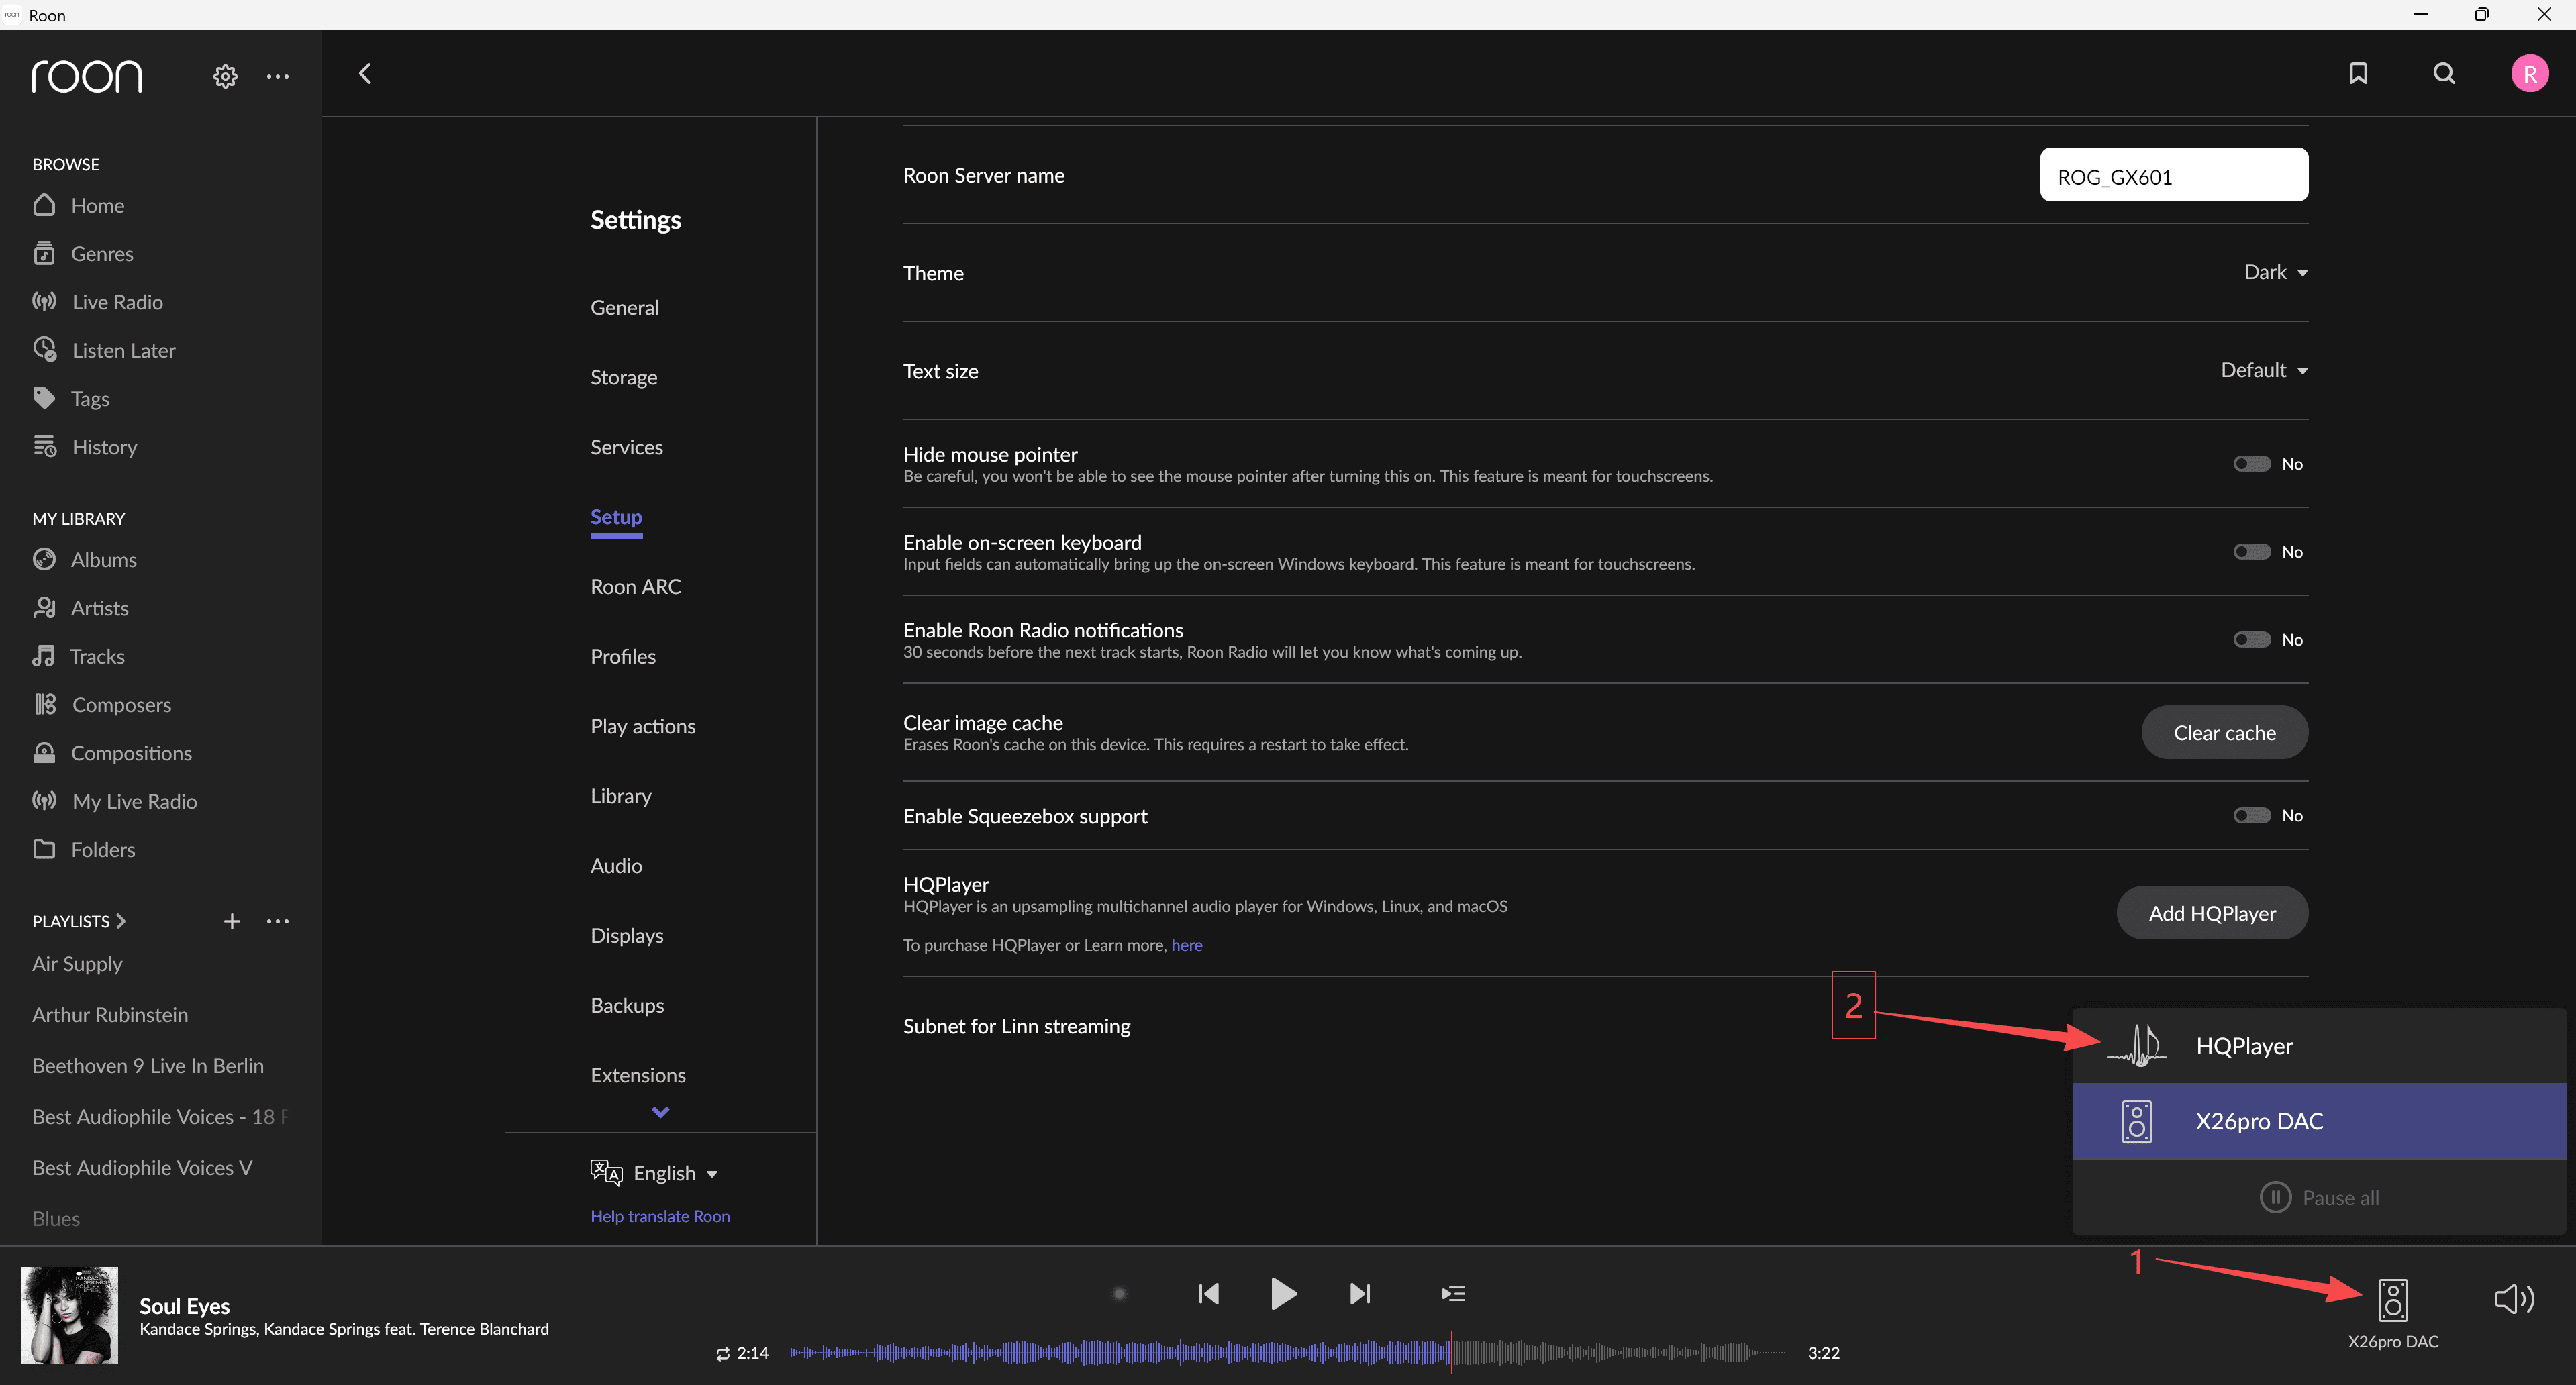Click the Artists icon in My Library
2576x1385 pixels.
tap(44, 607)
